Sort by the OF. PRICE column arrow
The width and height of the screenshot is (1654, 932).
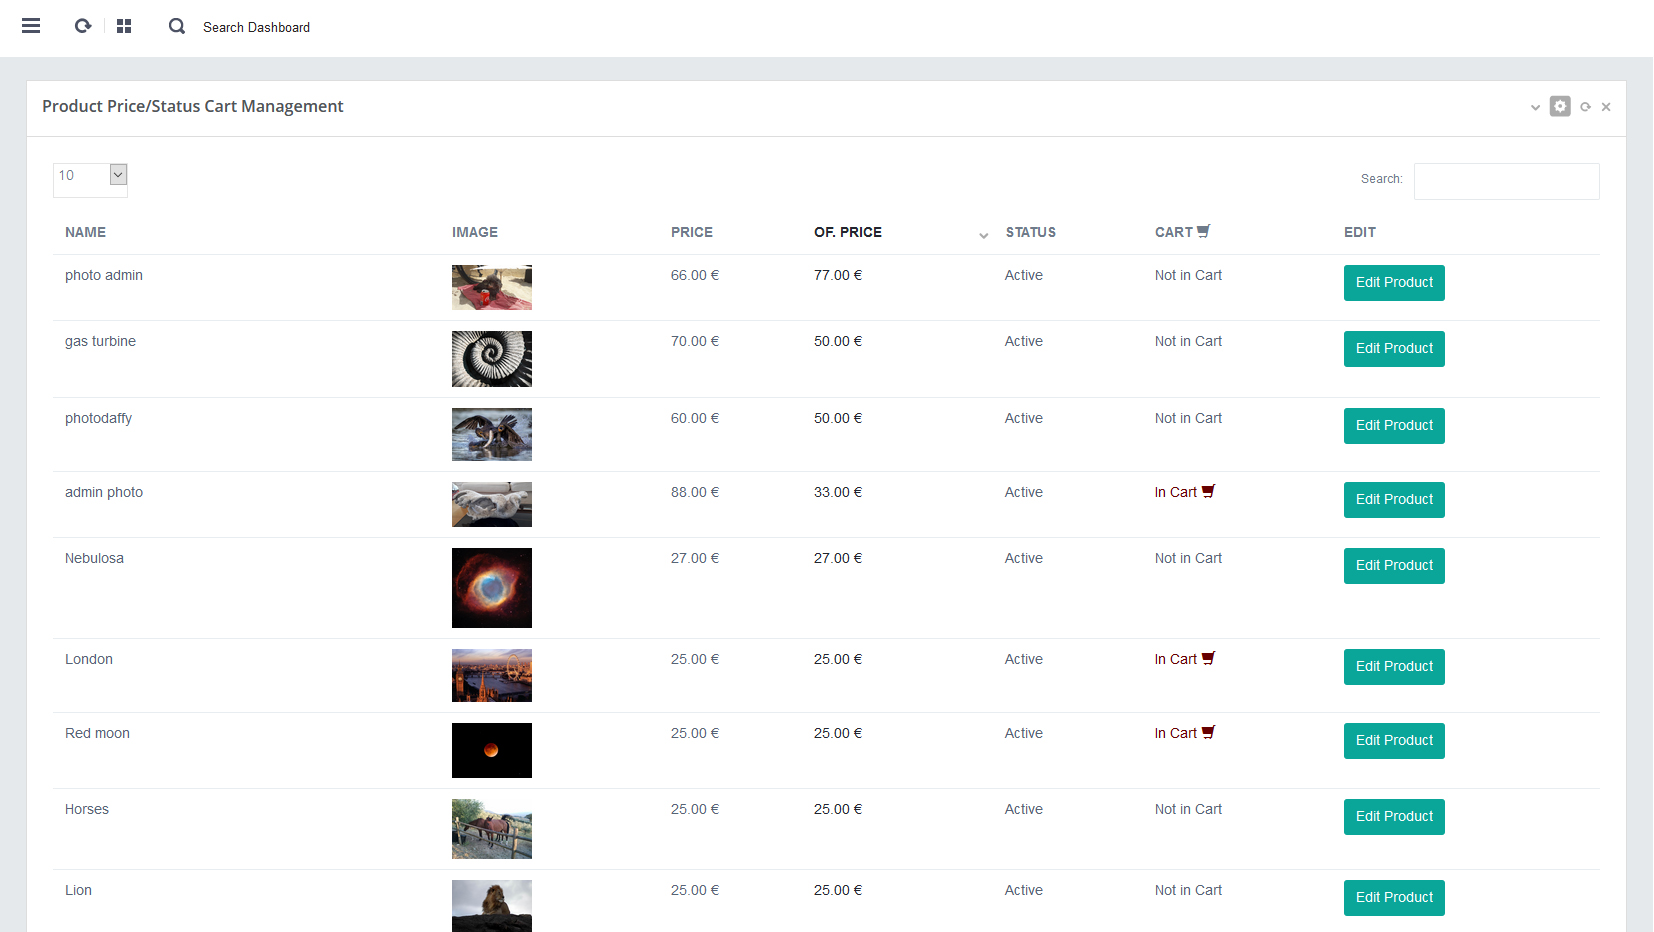983,235
